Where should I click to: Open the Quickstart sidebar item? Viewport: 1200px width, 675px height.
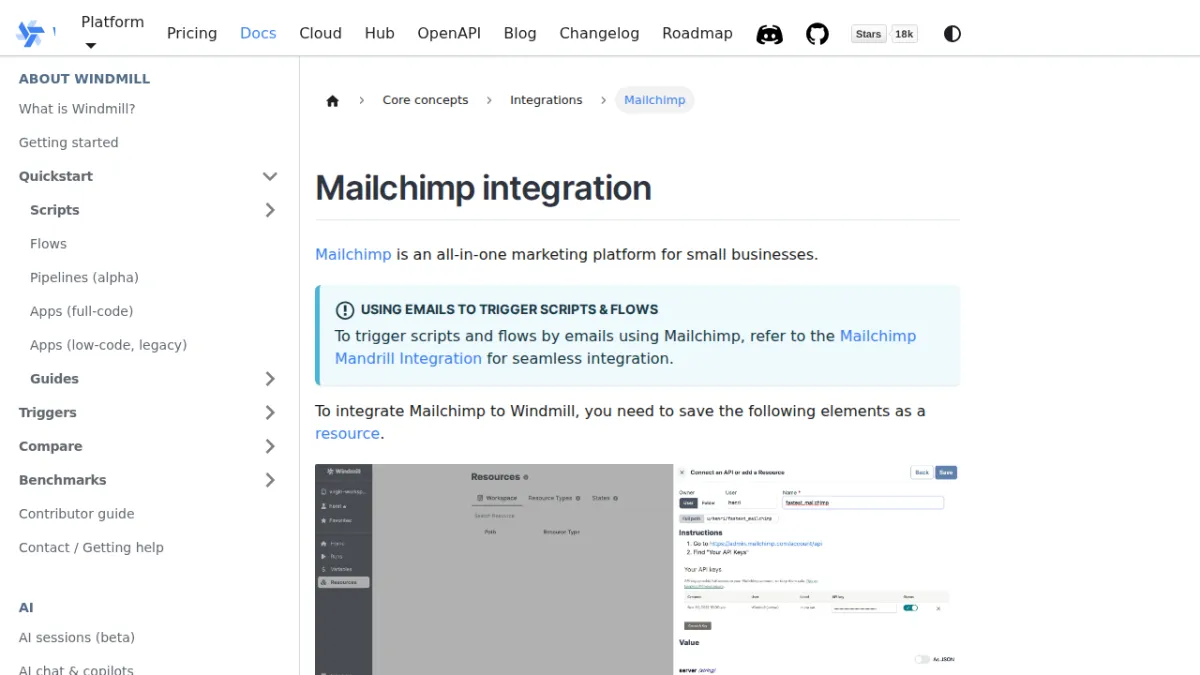tap(56, 176)
